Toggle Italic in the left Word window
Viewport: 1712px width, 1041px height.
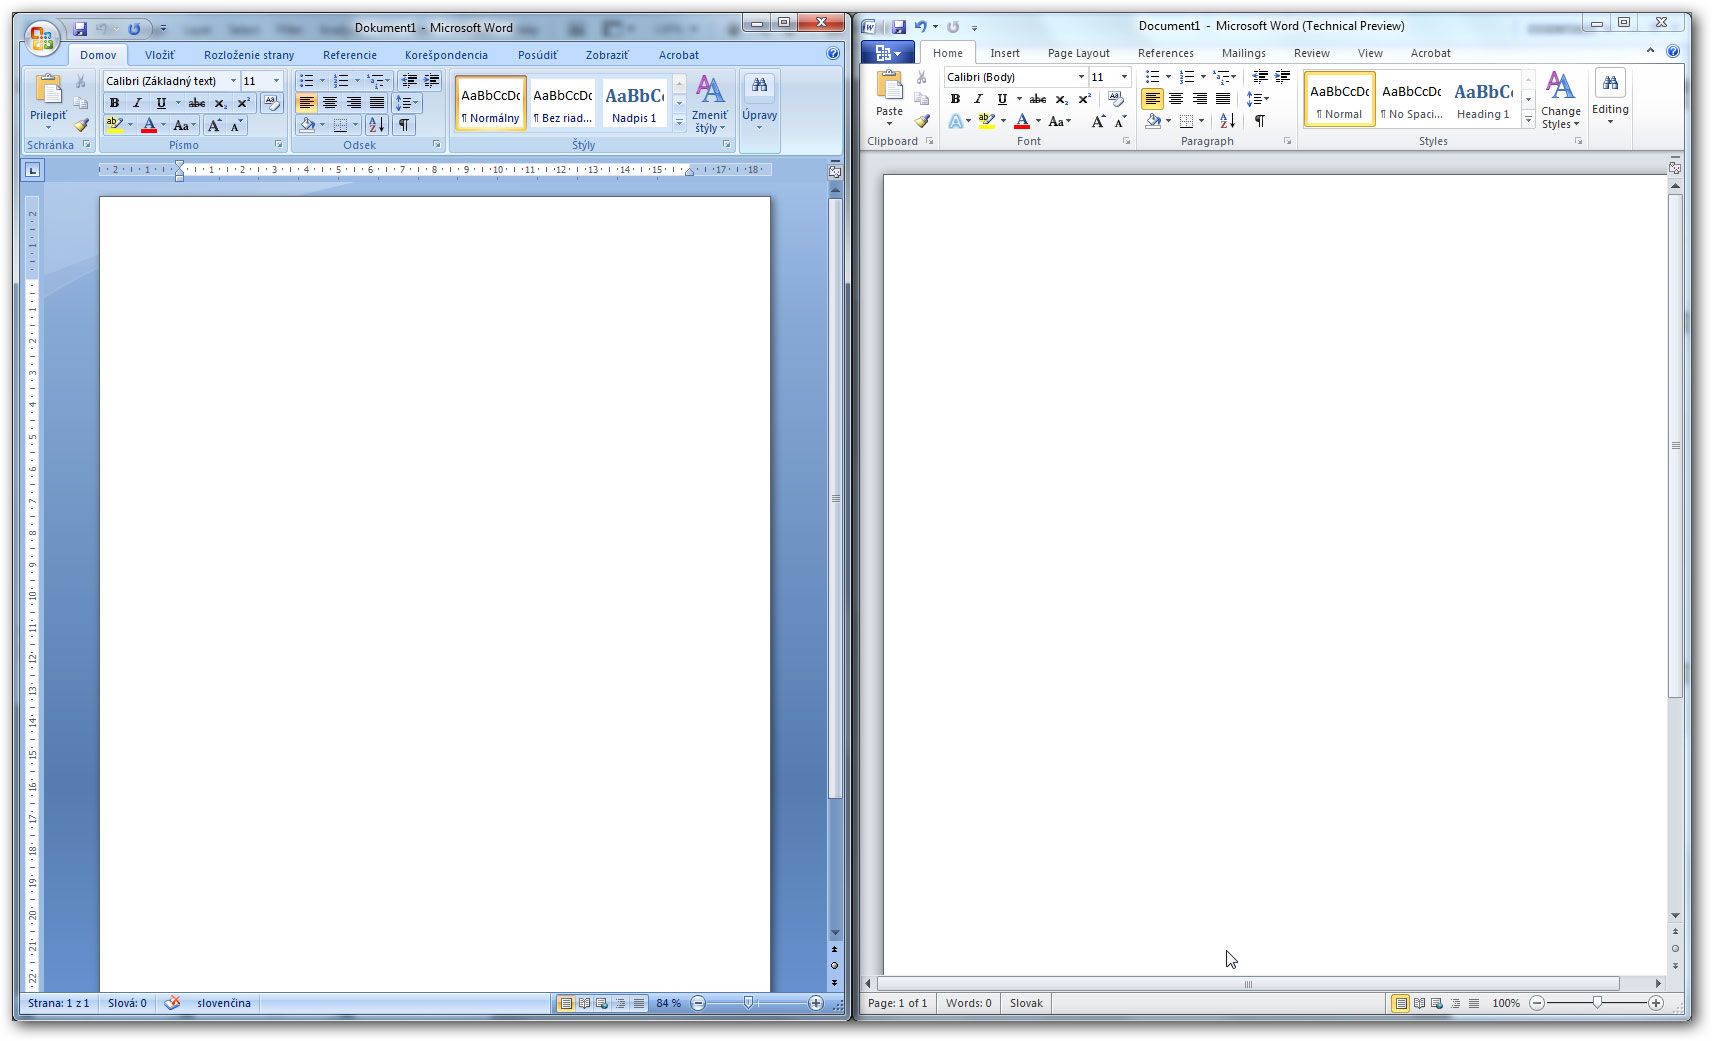coord(137,103)
